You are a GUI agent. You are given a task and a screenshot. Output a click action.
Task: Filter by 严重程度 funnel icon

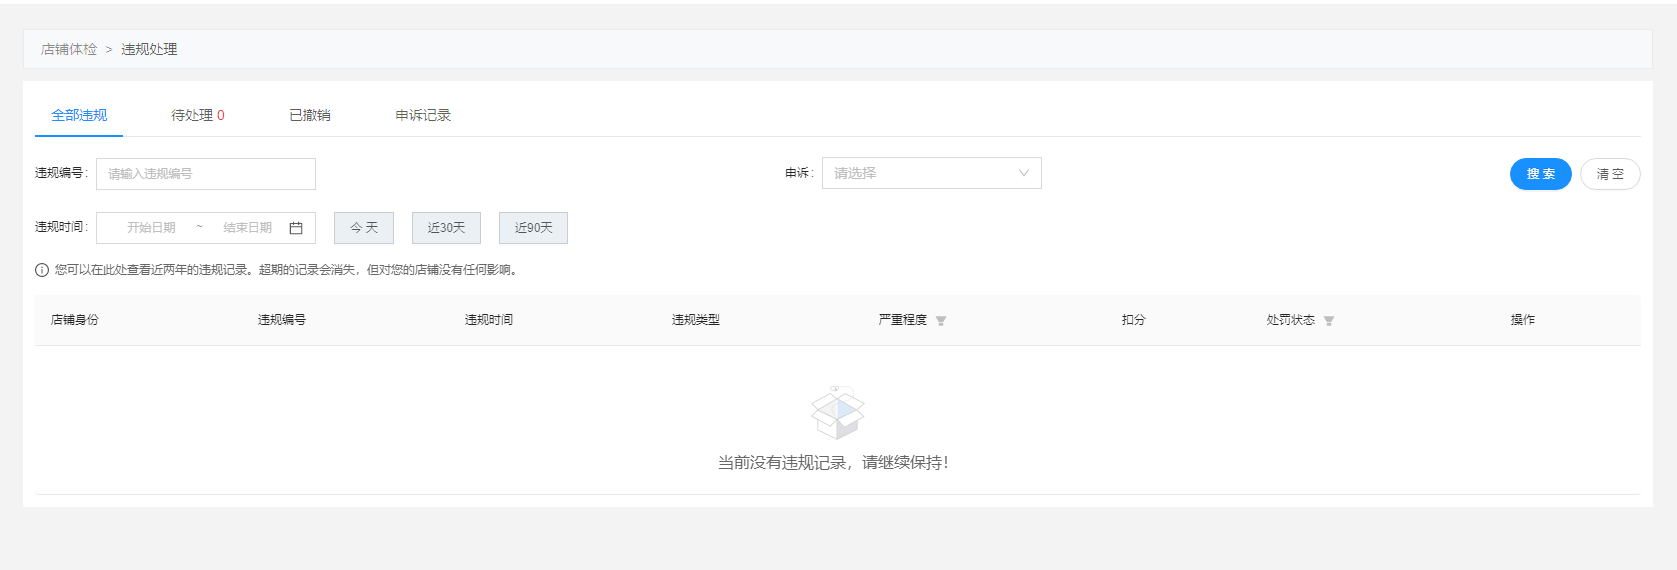point(941,321)
